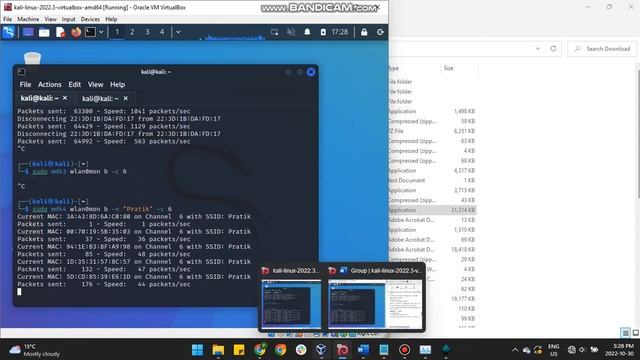Expand the Explorer address bar history dropdown
The width and height of the screenshot is (640, 360).
pos(538,49)
